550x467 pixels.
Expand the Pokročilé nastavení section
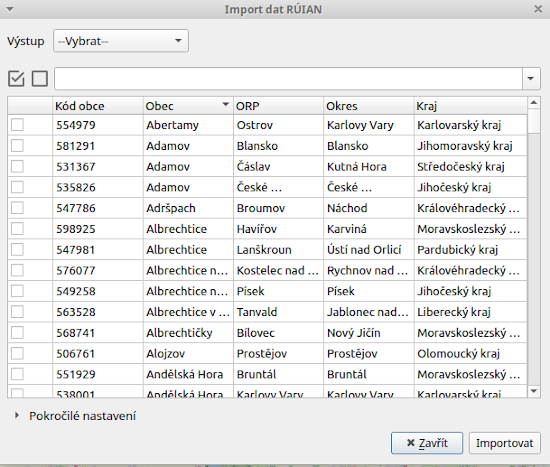[16, 415]
